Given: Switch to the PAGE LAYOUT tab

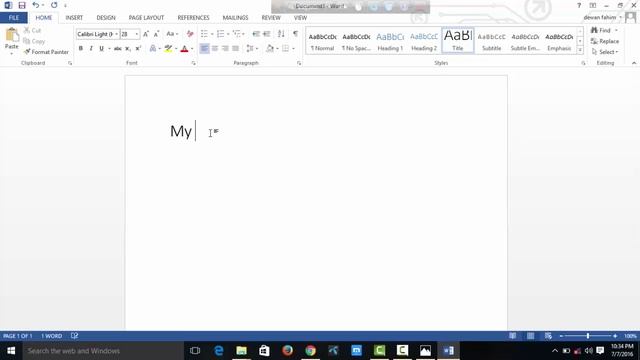Looking at the screenshot, I should [146, 18].
